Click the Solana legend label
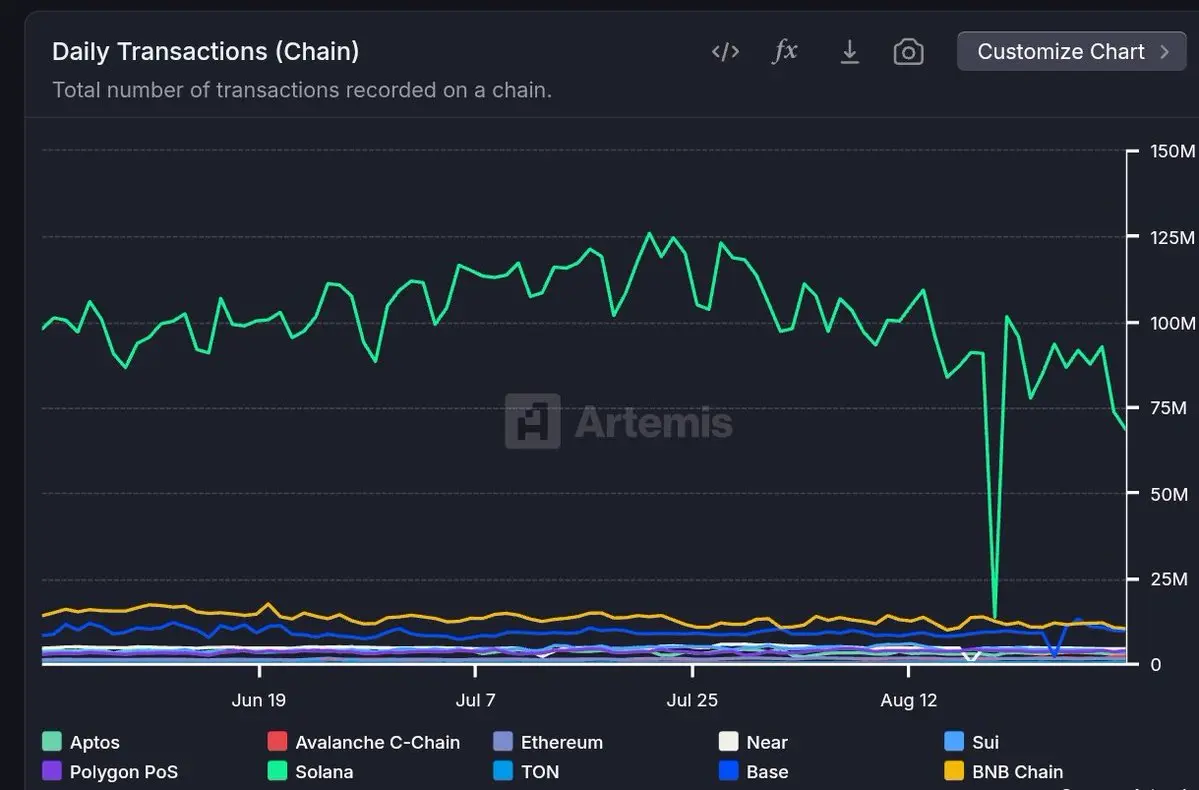The height and width of the screenshot is (790, 1199). 324,772
